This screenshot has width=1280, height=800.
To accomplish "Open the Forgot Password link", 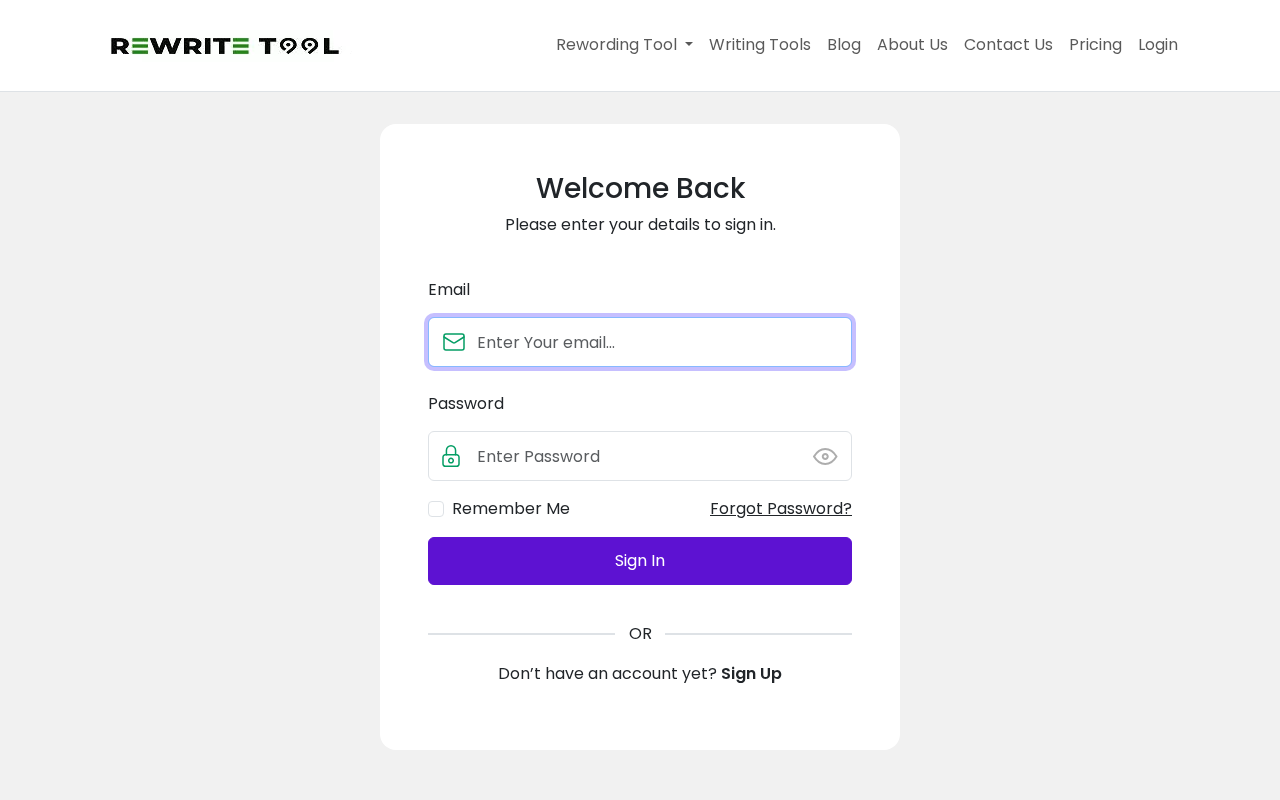I will 781,508.
